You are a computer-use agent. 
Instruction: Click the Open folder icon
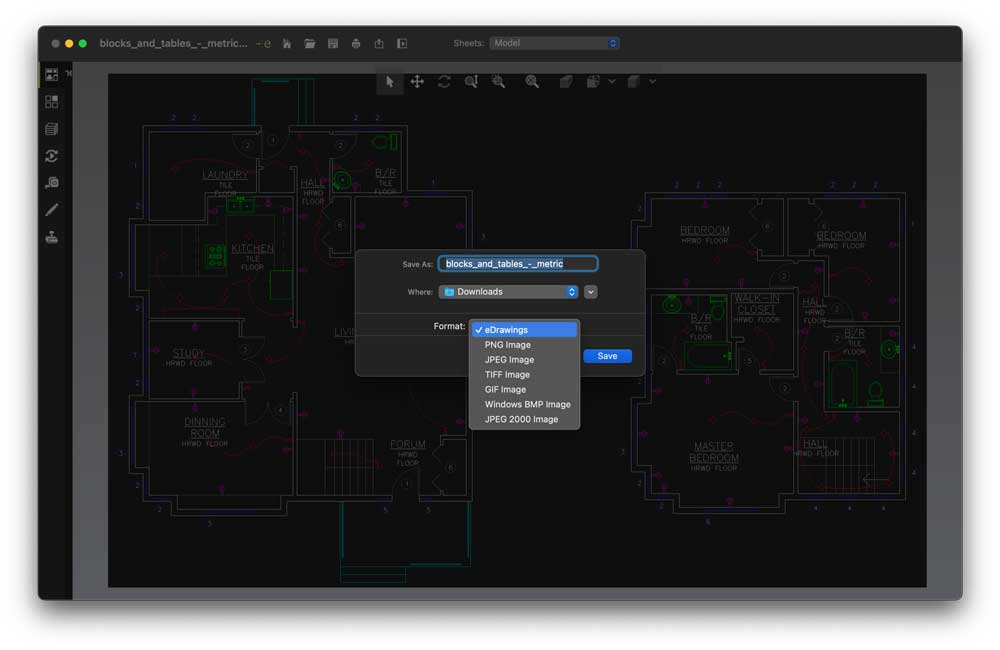pos(310,44)
